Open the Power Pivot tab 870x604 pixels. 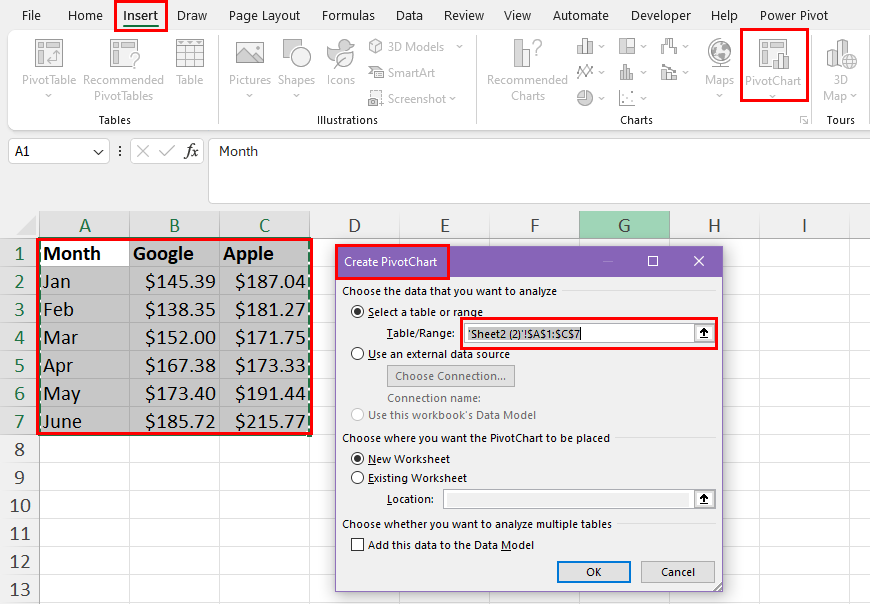pos(793,16)
